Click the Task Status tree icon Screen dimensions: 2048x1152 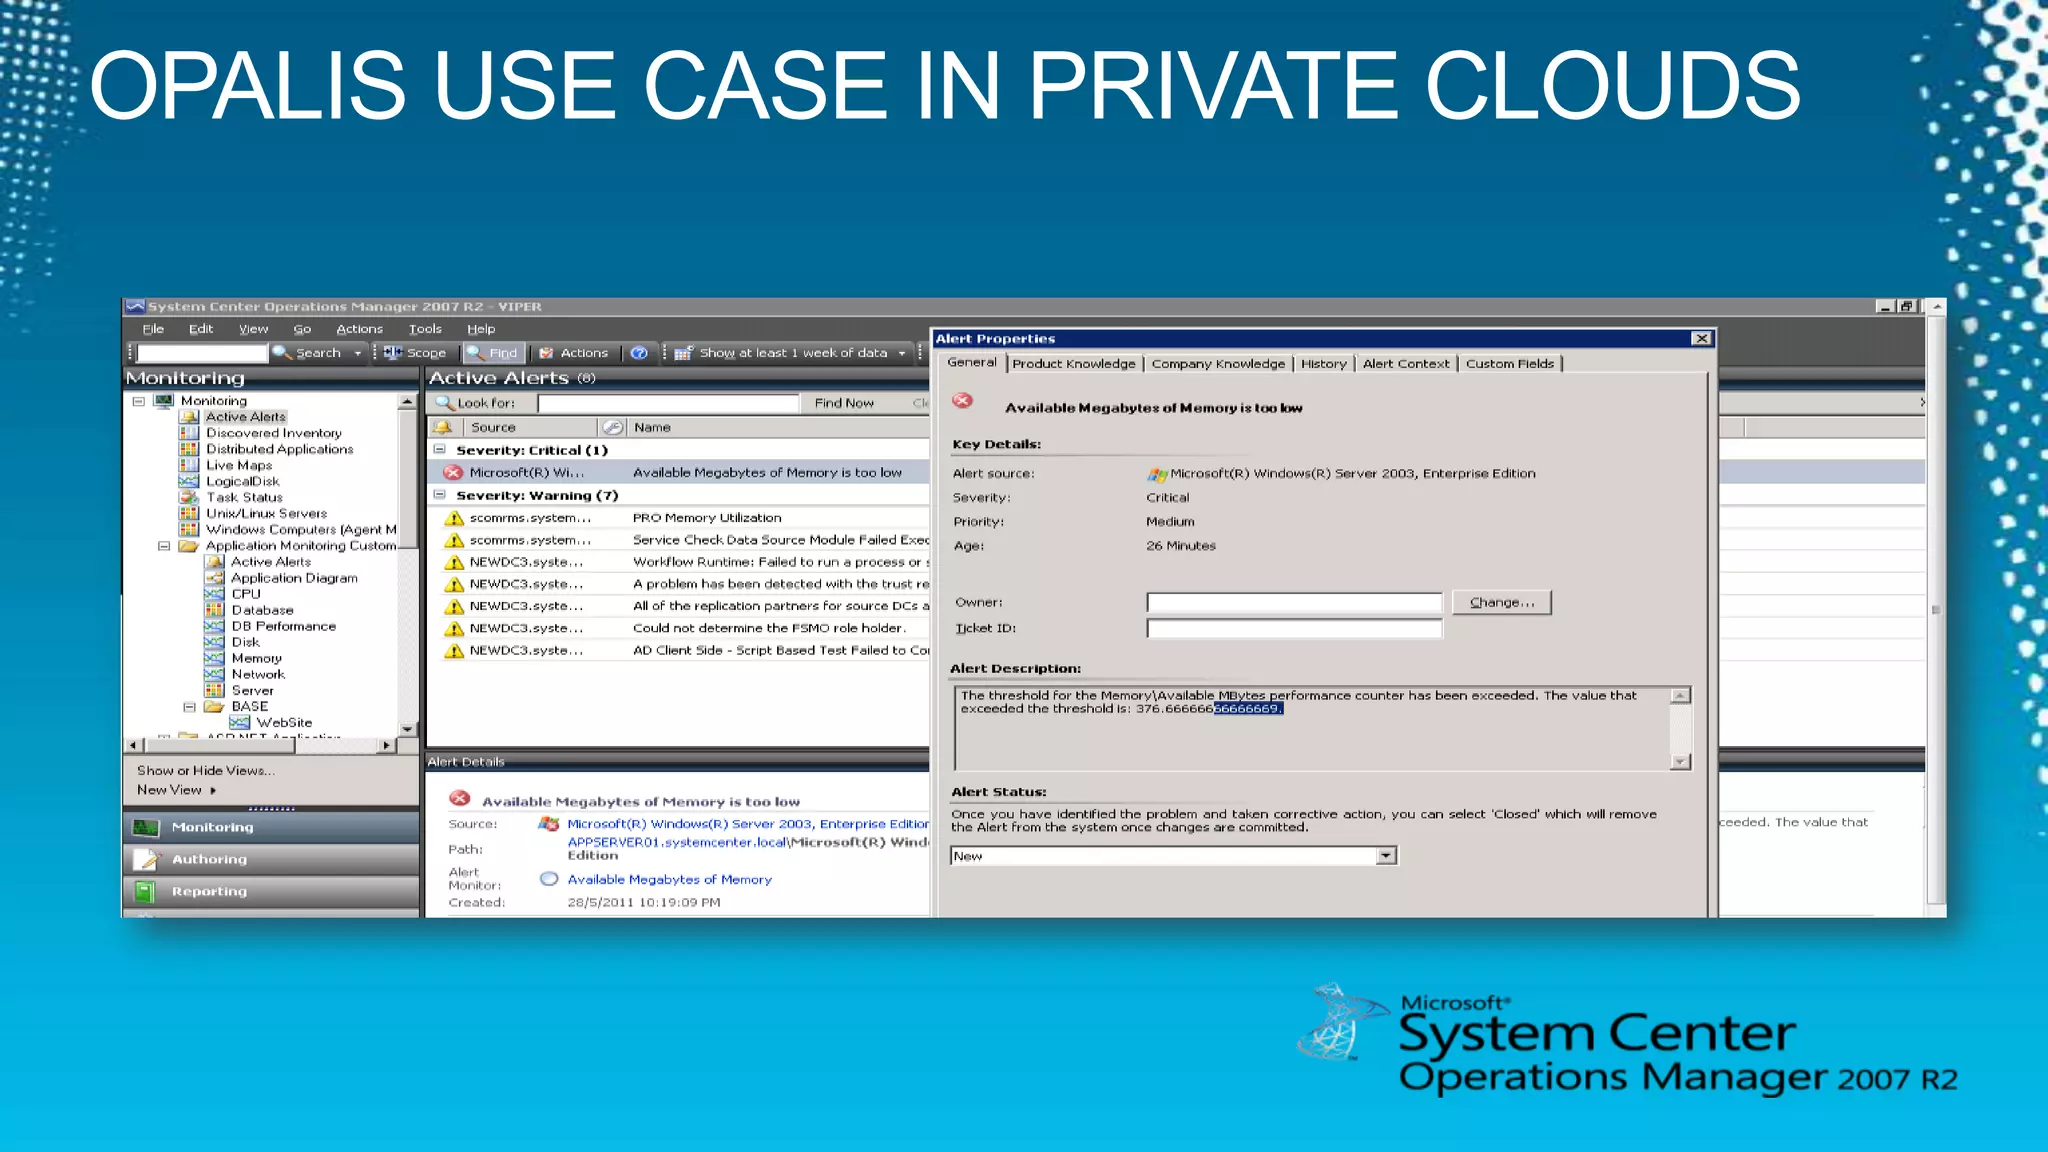[x=189, y=497]
